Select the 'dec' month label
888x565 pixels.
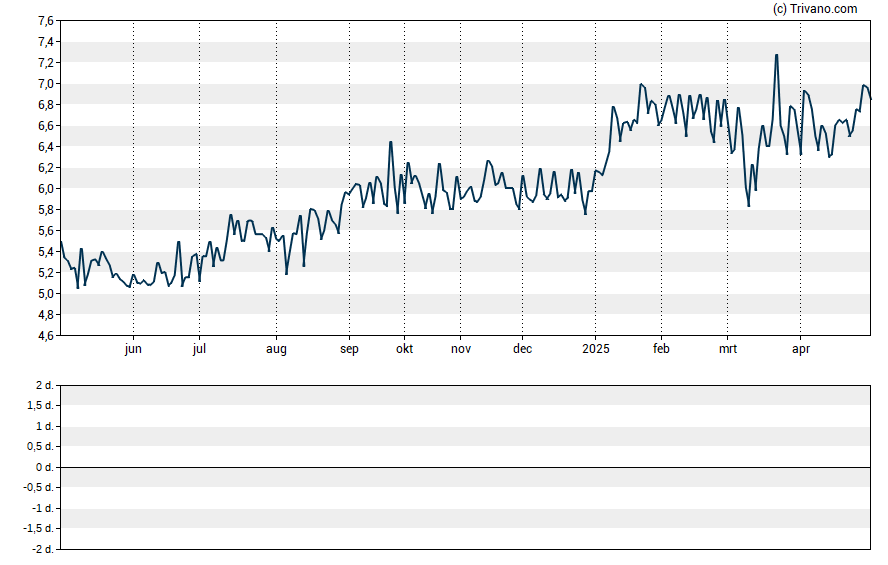(x=522, y=349)
